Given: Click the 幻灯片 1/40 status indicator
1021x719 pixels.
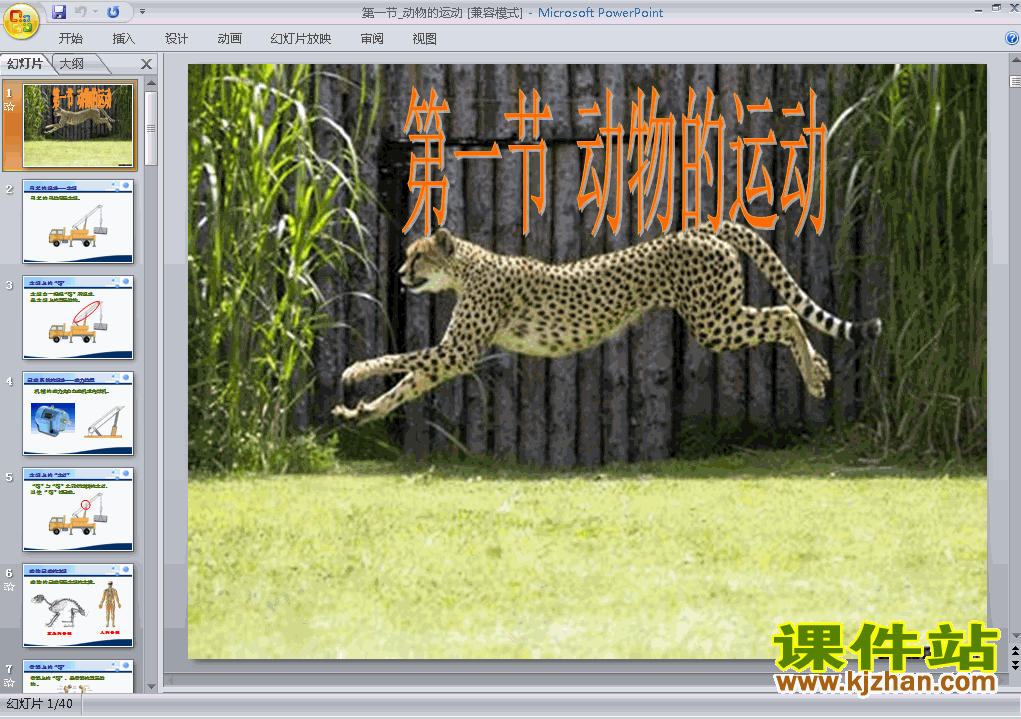Looking at the screenshot, I should [x=40, y=704].
